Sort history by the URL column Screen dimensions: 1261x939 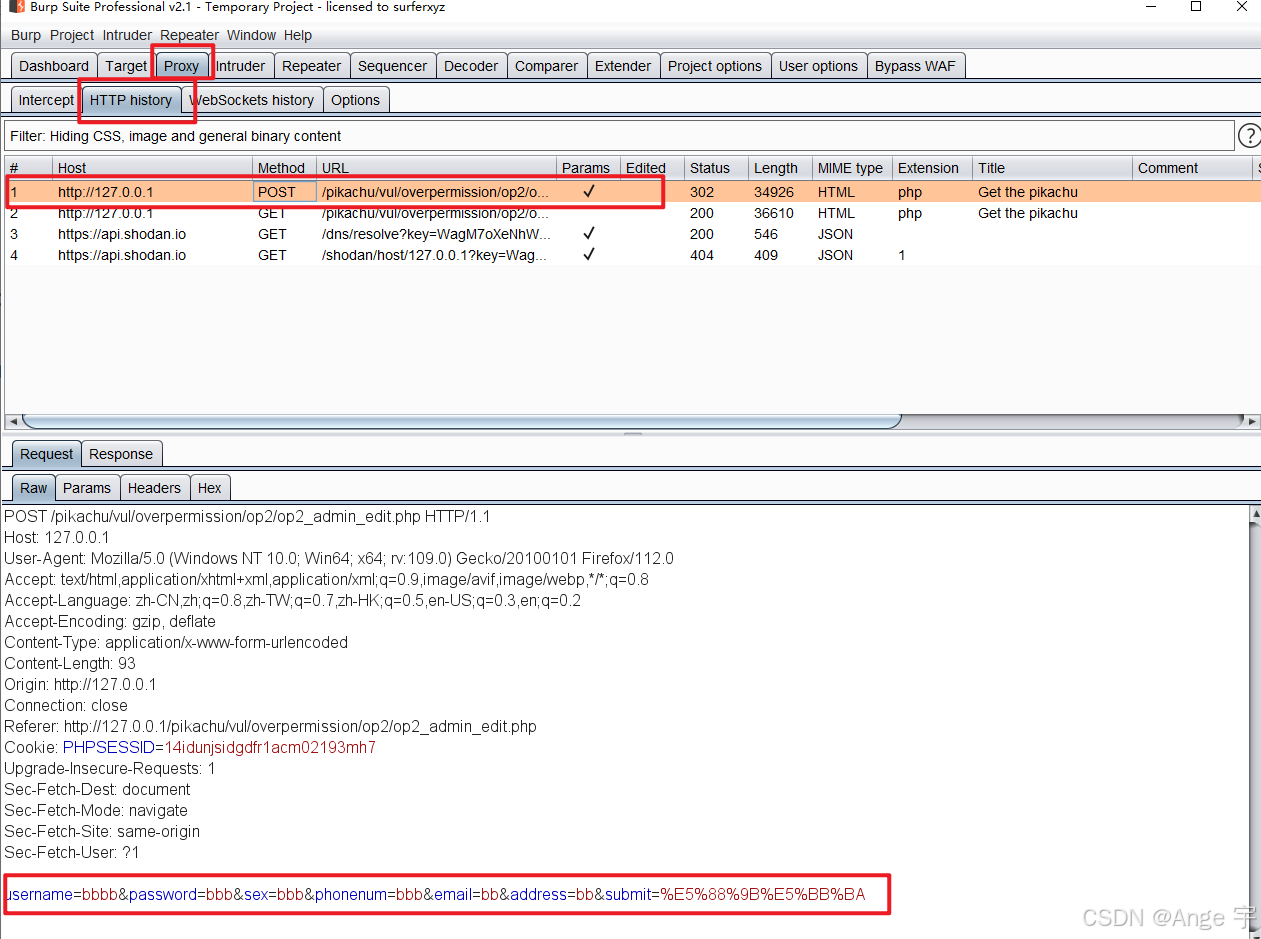coord(436,168)
